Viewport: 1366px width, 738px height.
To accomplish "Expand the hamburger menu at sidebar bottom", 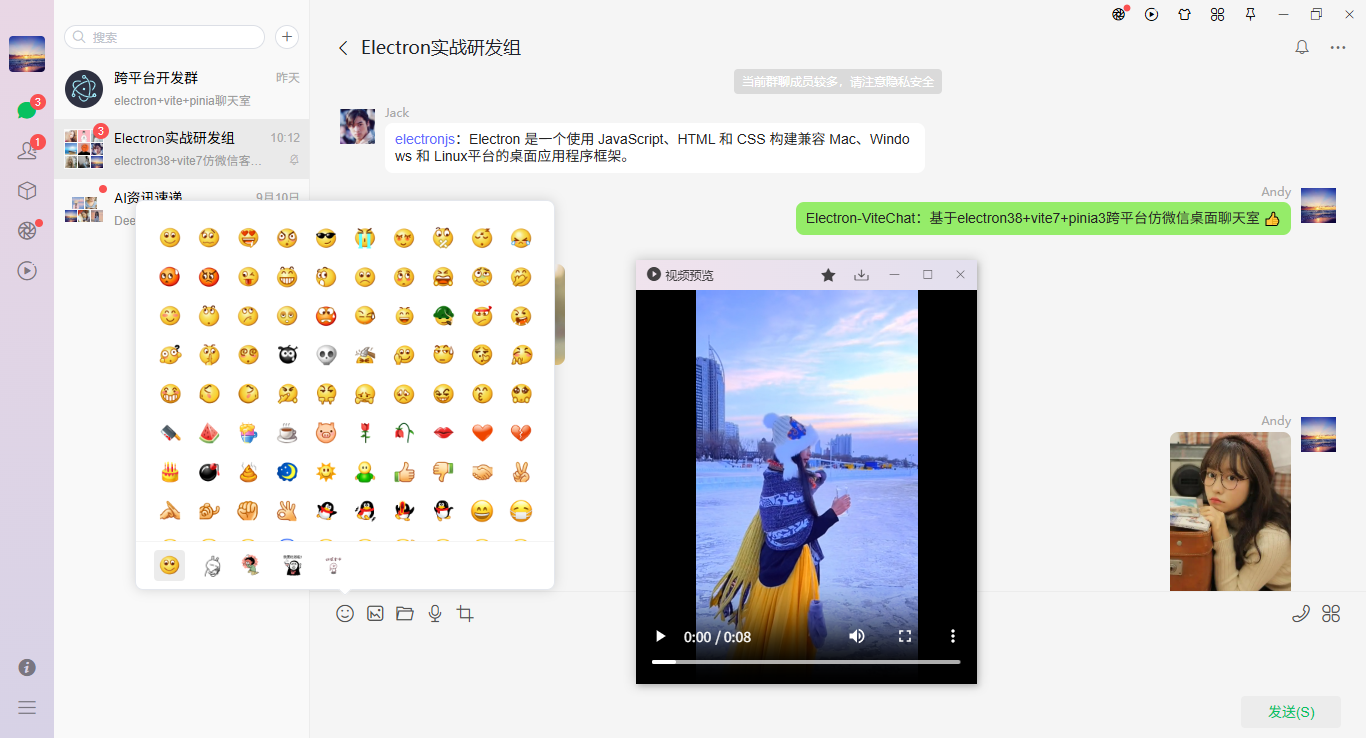I will point(27,707).
